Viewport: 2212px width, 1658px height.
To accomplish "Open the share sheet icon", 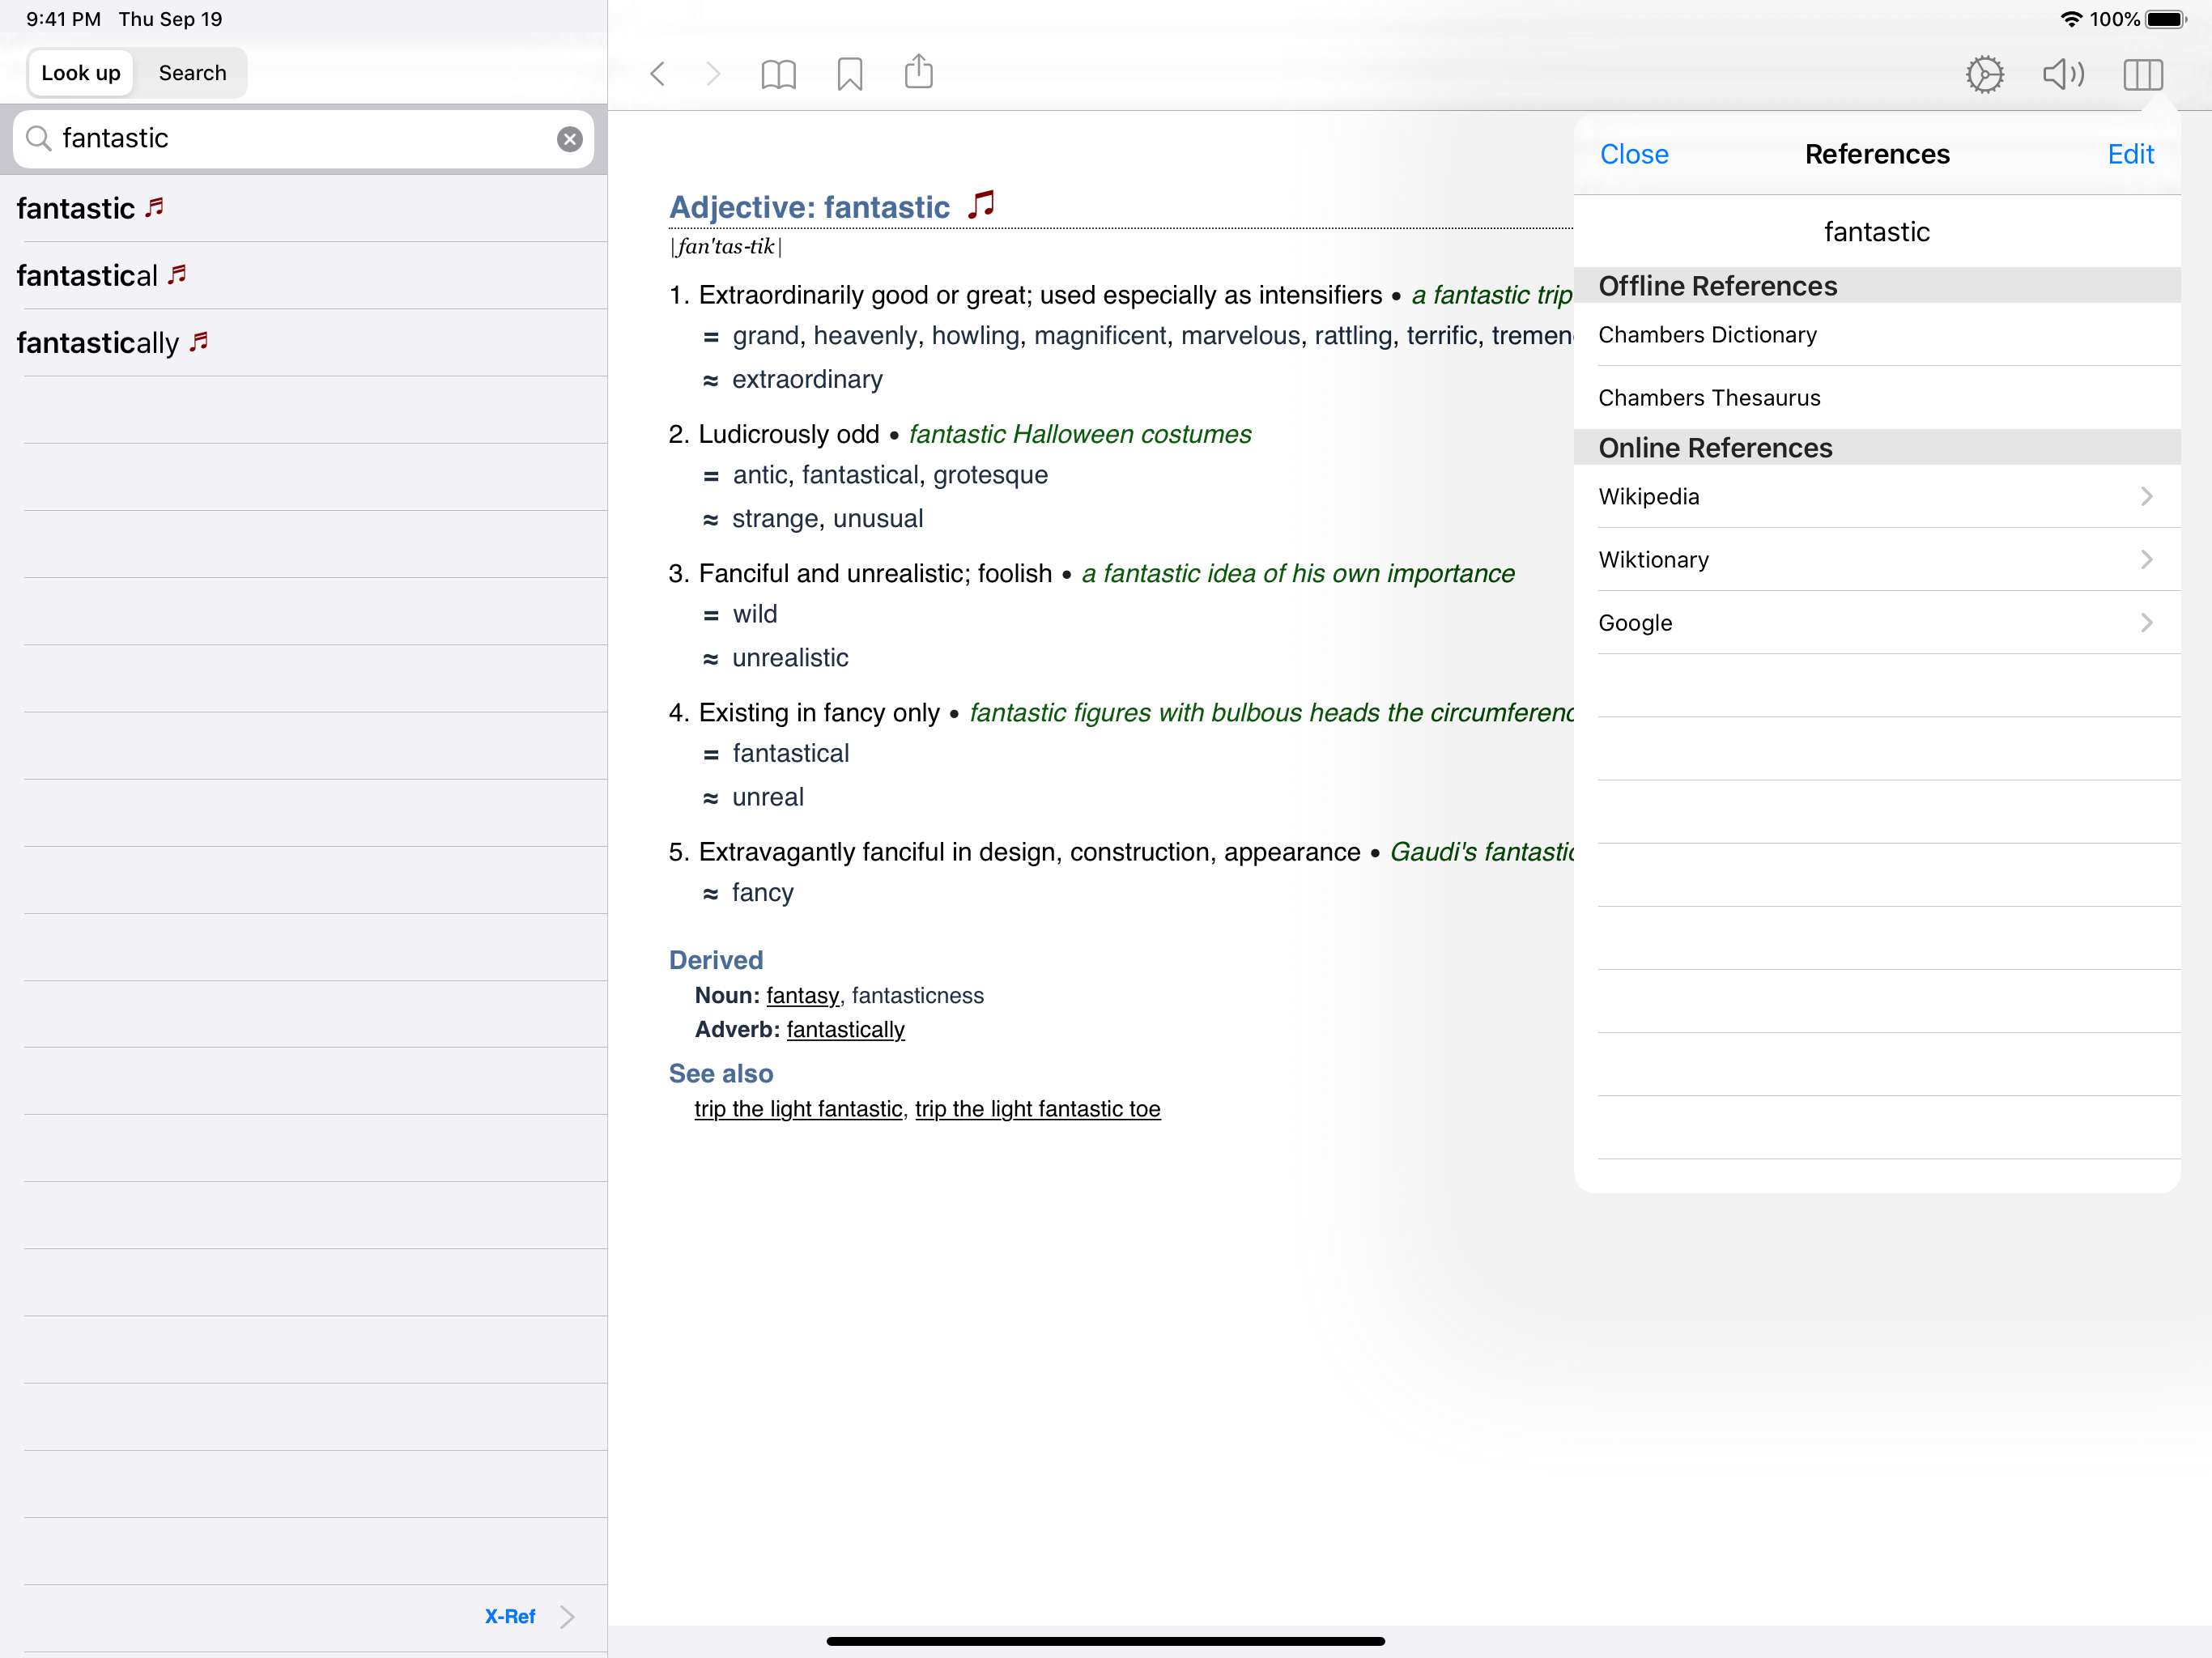I will (x=918, y=72).
